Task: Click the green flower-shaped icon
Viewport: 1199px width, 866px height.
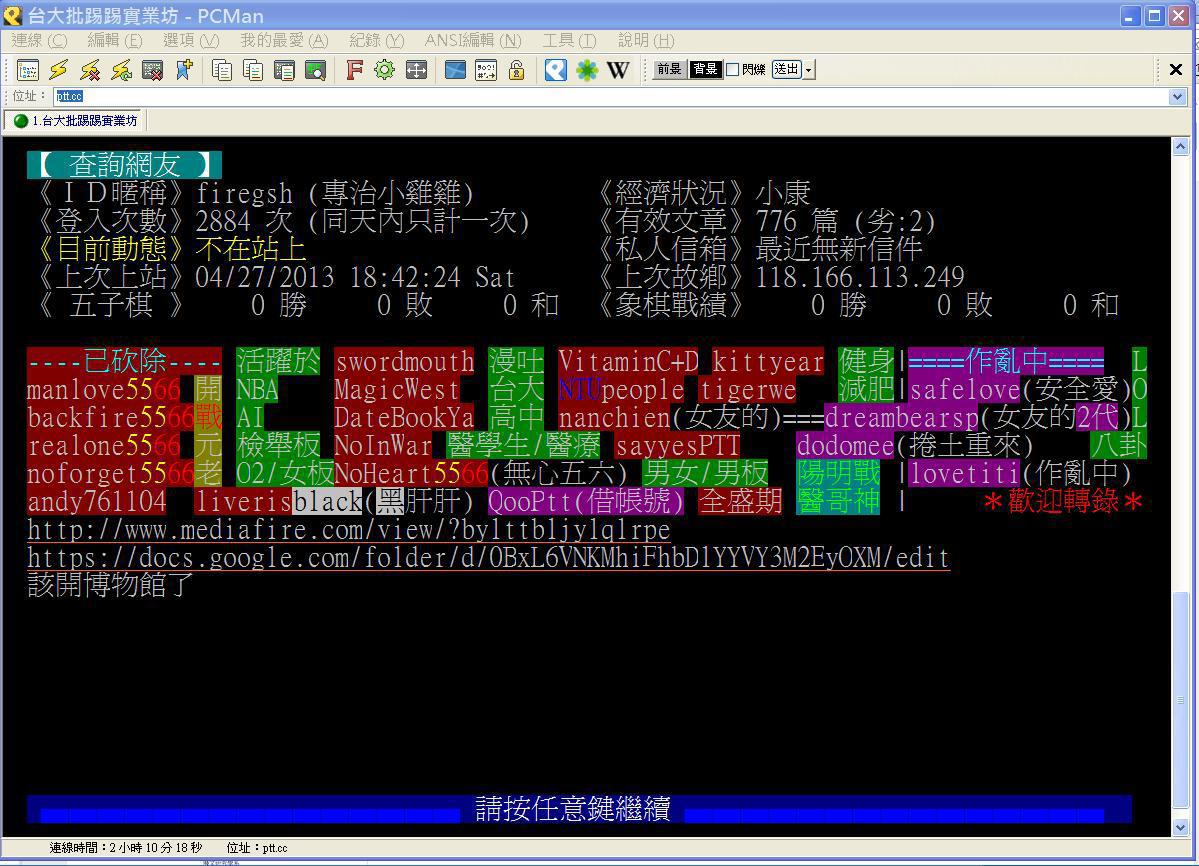Action: click(587, 70)
